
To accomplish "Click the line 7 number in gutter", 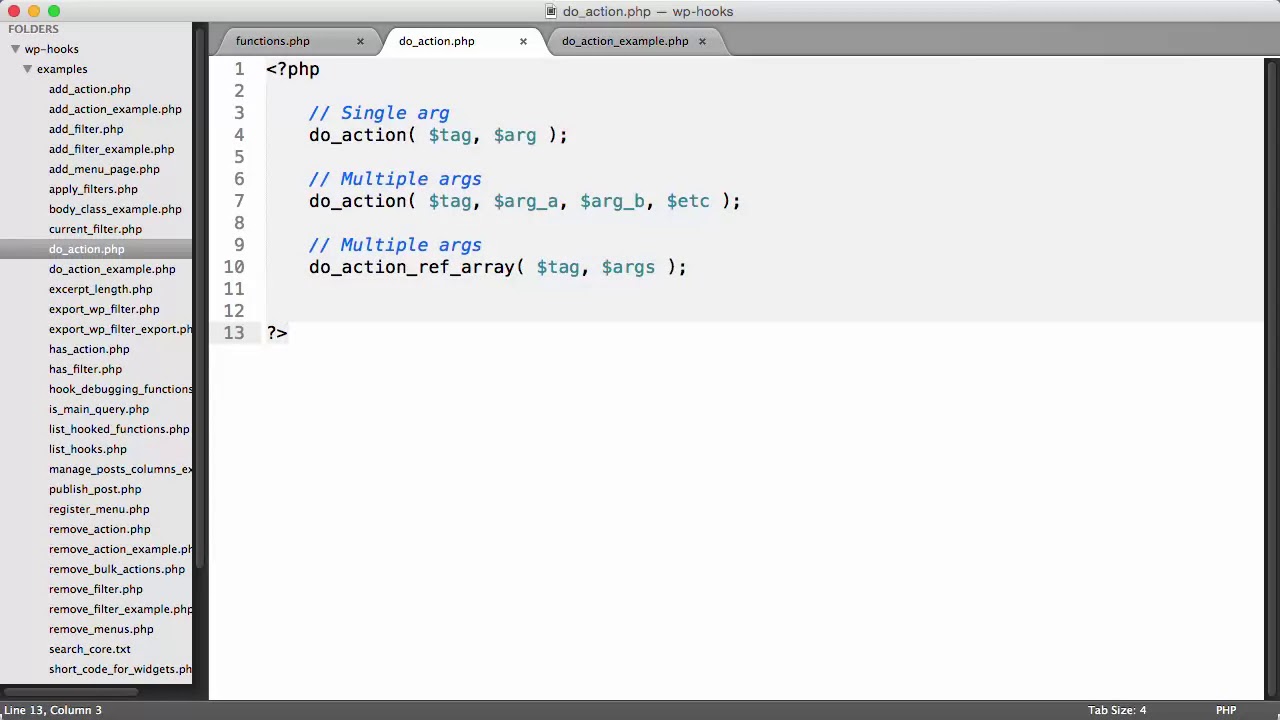I will pyautogui.click(x=239, y=201).
